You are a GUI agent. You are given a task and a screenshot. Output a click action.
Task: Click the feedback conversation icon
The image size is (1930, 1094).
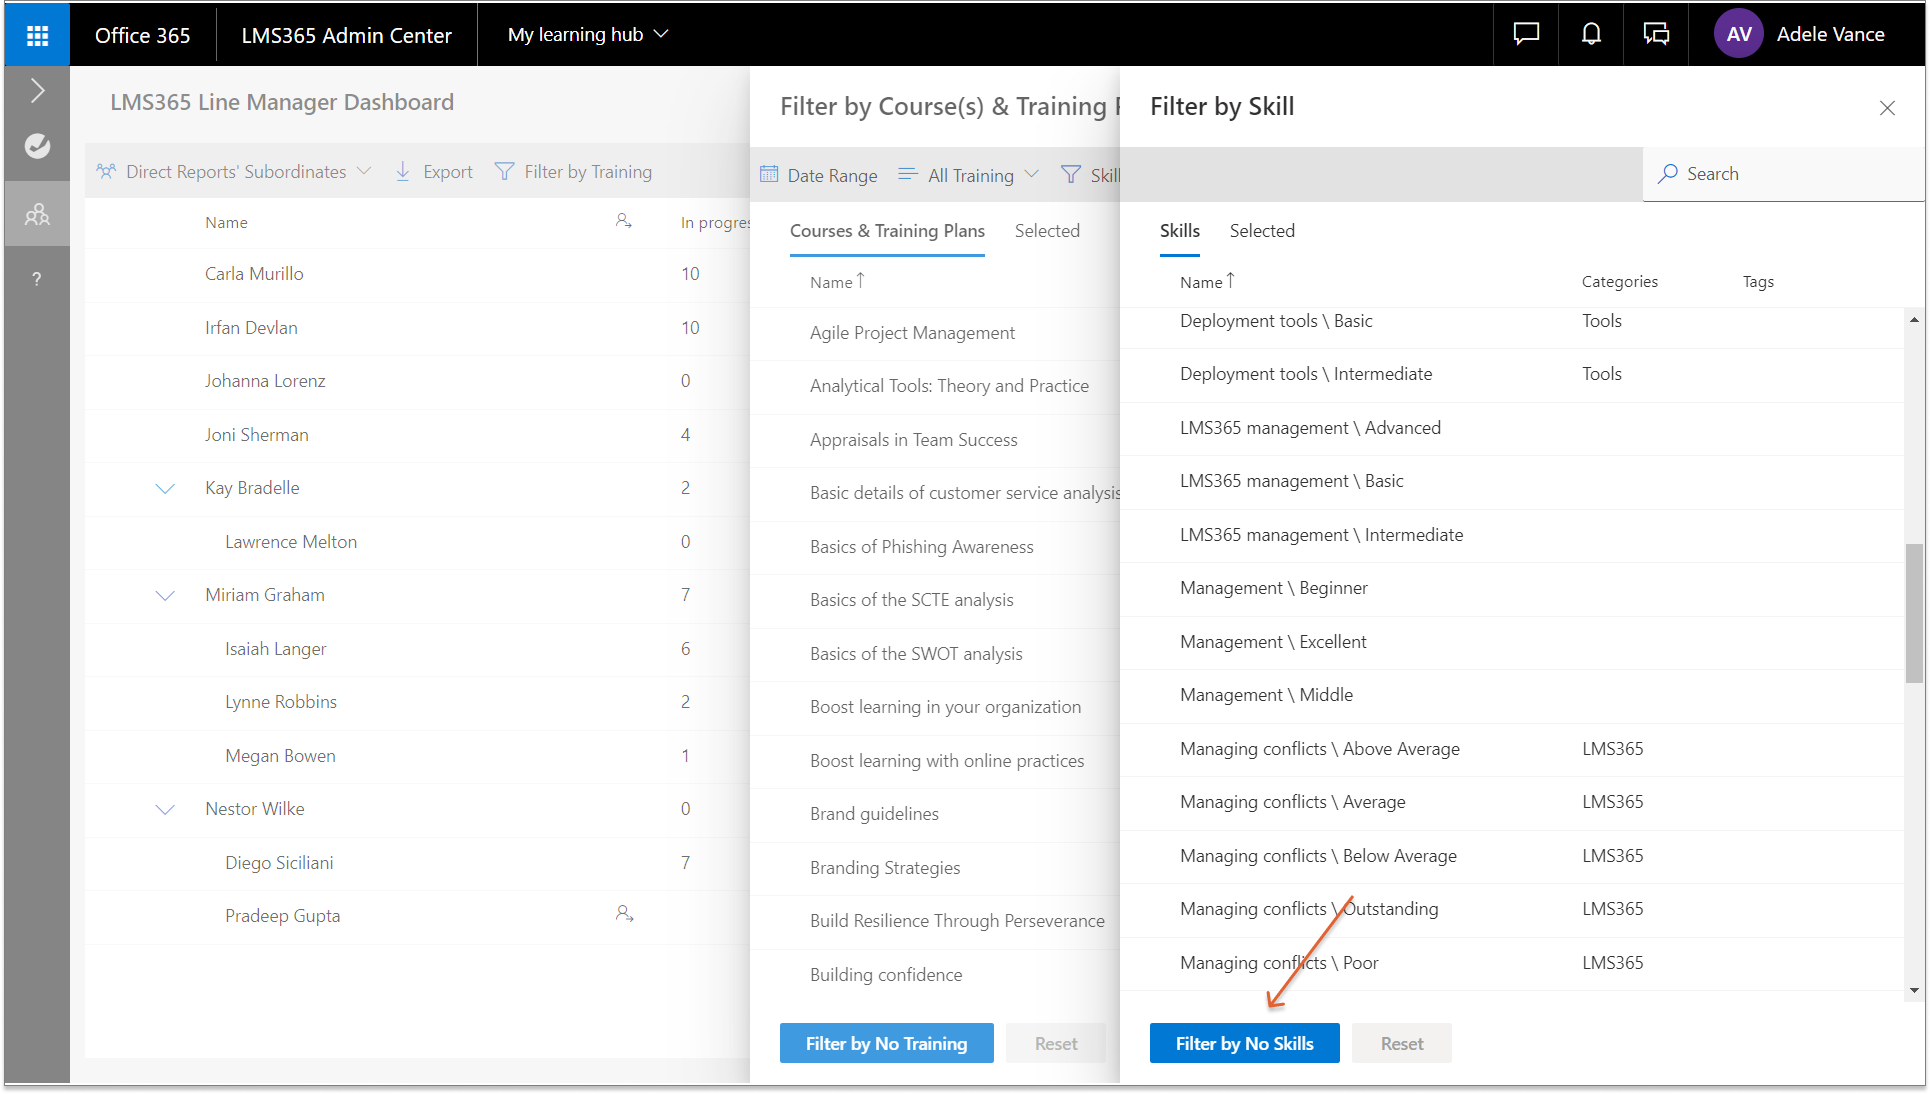coord(1656,35)
